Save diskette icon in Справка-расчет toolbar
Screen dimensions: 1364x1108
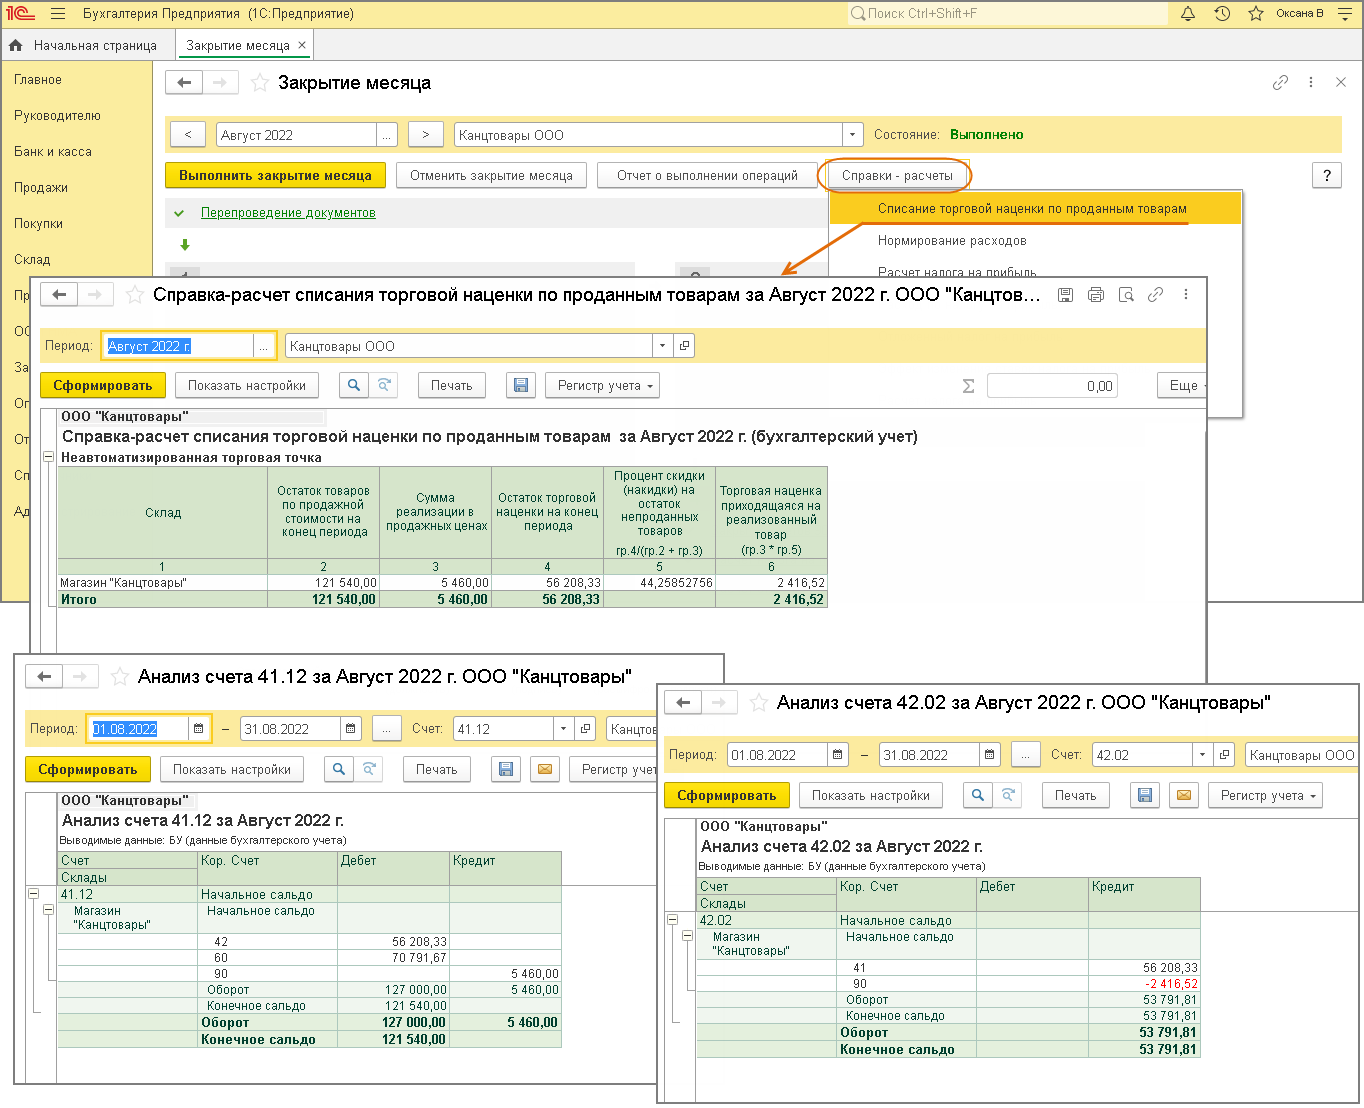click(519, 386)
